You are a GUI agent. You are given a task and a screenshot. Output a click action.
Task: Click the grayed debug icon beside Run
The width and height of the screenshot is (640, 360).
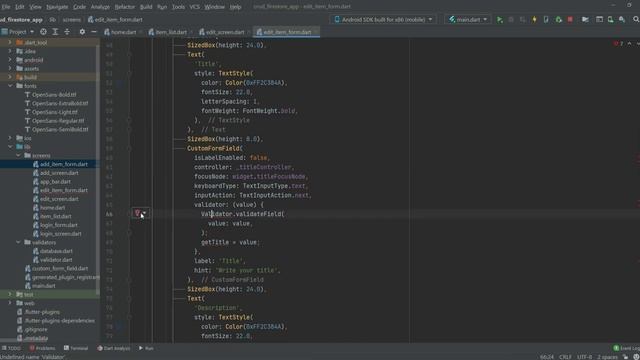[x=511, y=20]
